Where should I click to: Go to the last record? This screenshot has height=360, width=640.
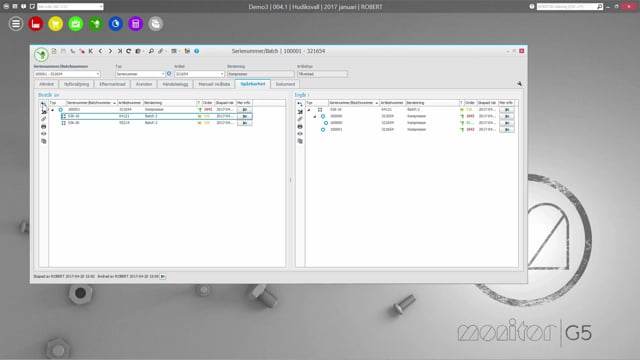(x=120, y=51)
